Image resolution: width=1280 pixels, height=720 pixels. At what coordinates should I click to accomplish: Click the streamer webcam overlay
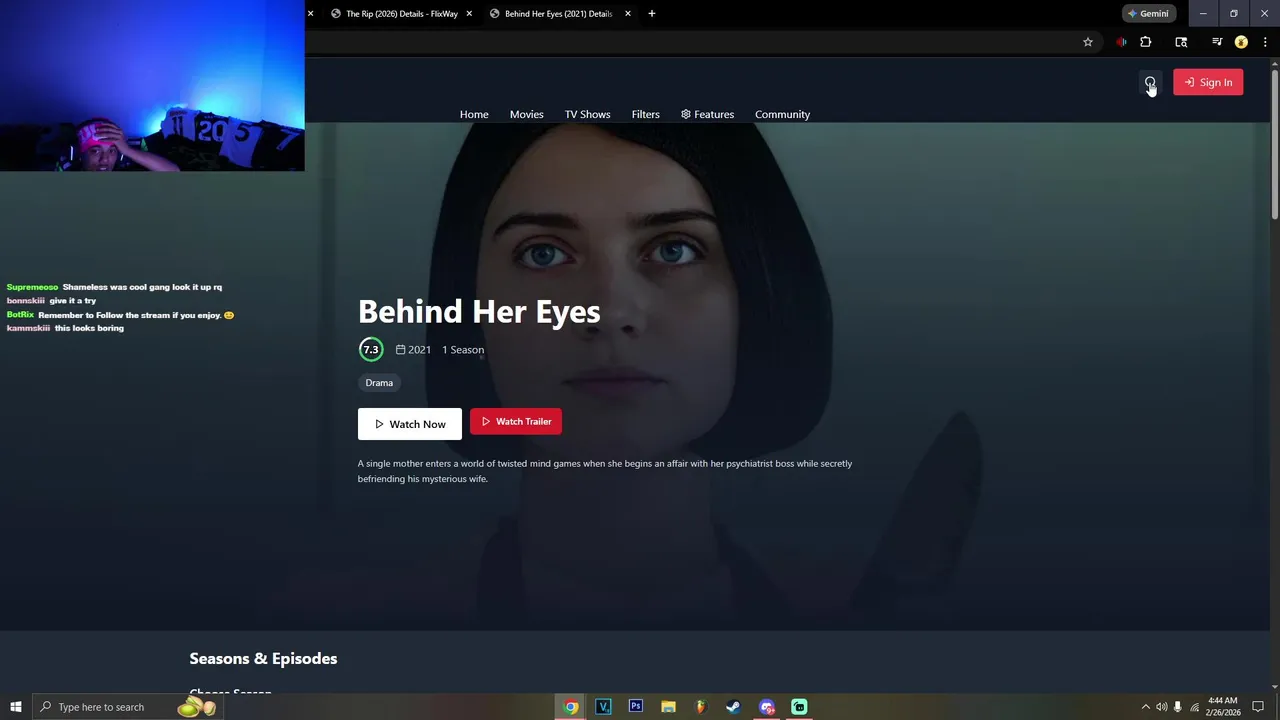pos(152,86)
